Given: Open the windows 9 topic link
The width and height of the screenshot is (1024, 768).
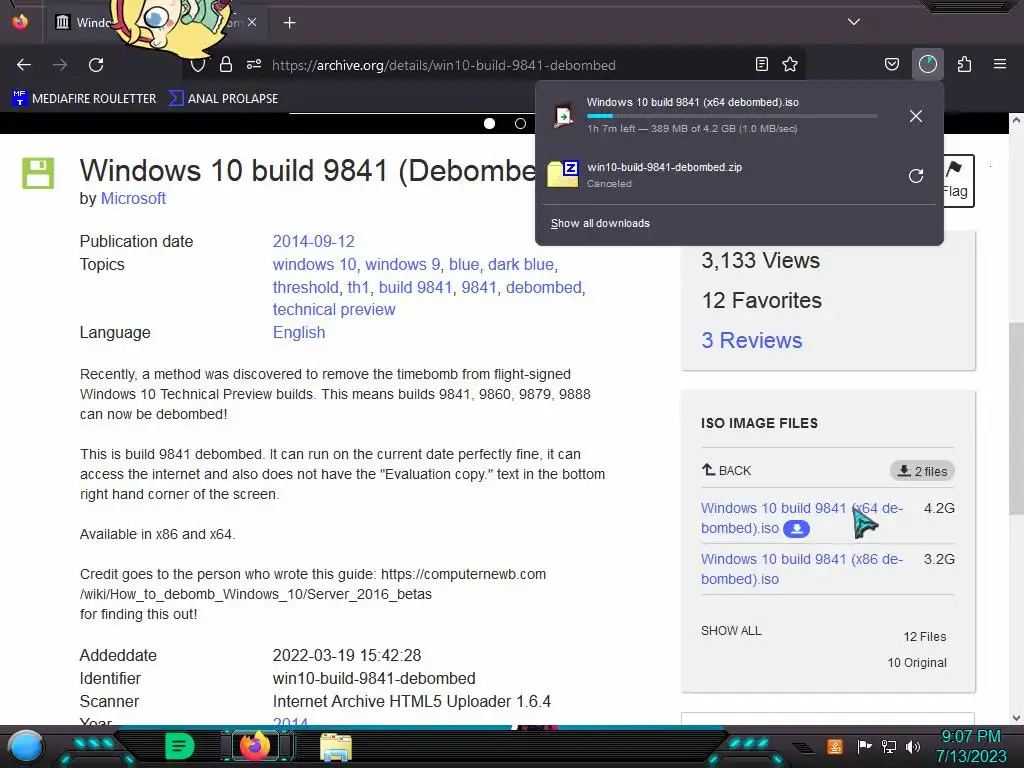Looking at the screenshot, I should (402, 264).
